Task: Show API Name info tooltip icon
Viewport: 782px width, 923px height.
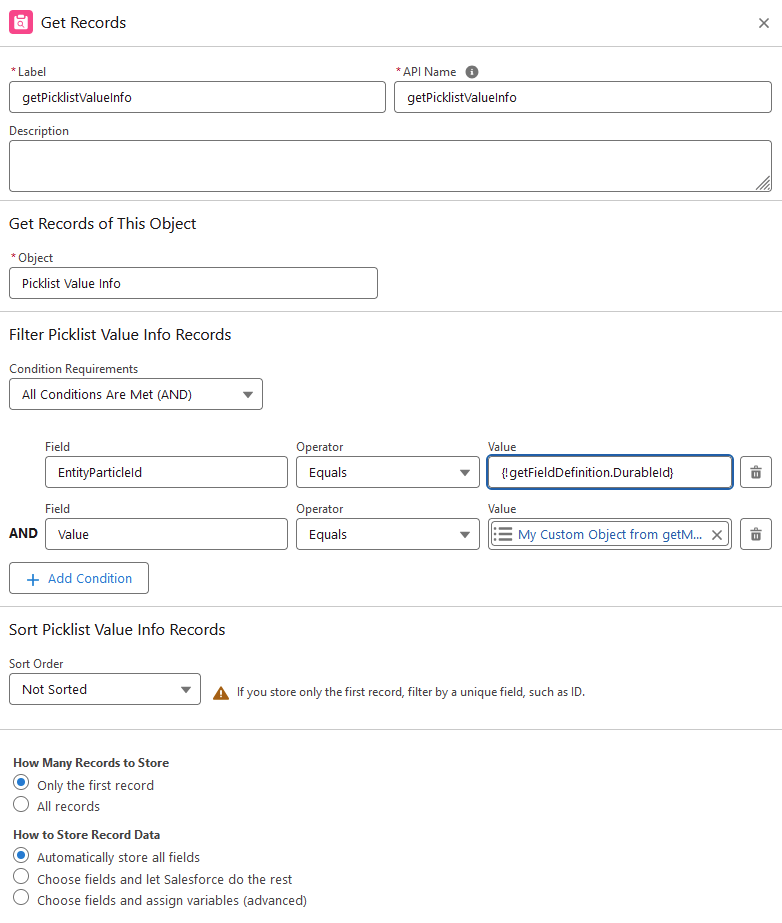Action: point(472,72)
